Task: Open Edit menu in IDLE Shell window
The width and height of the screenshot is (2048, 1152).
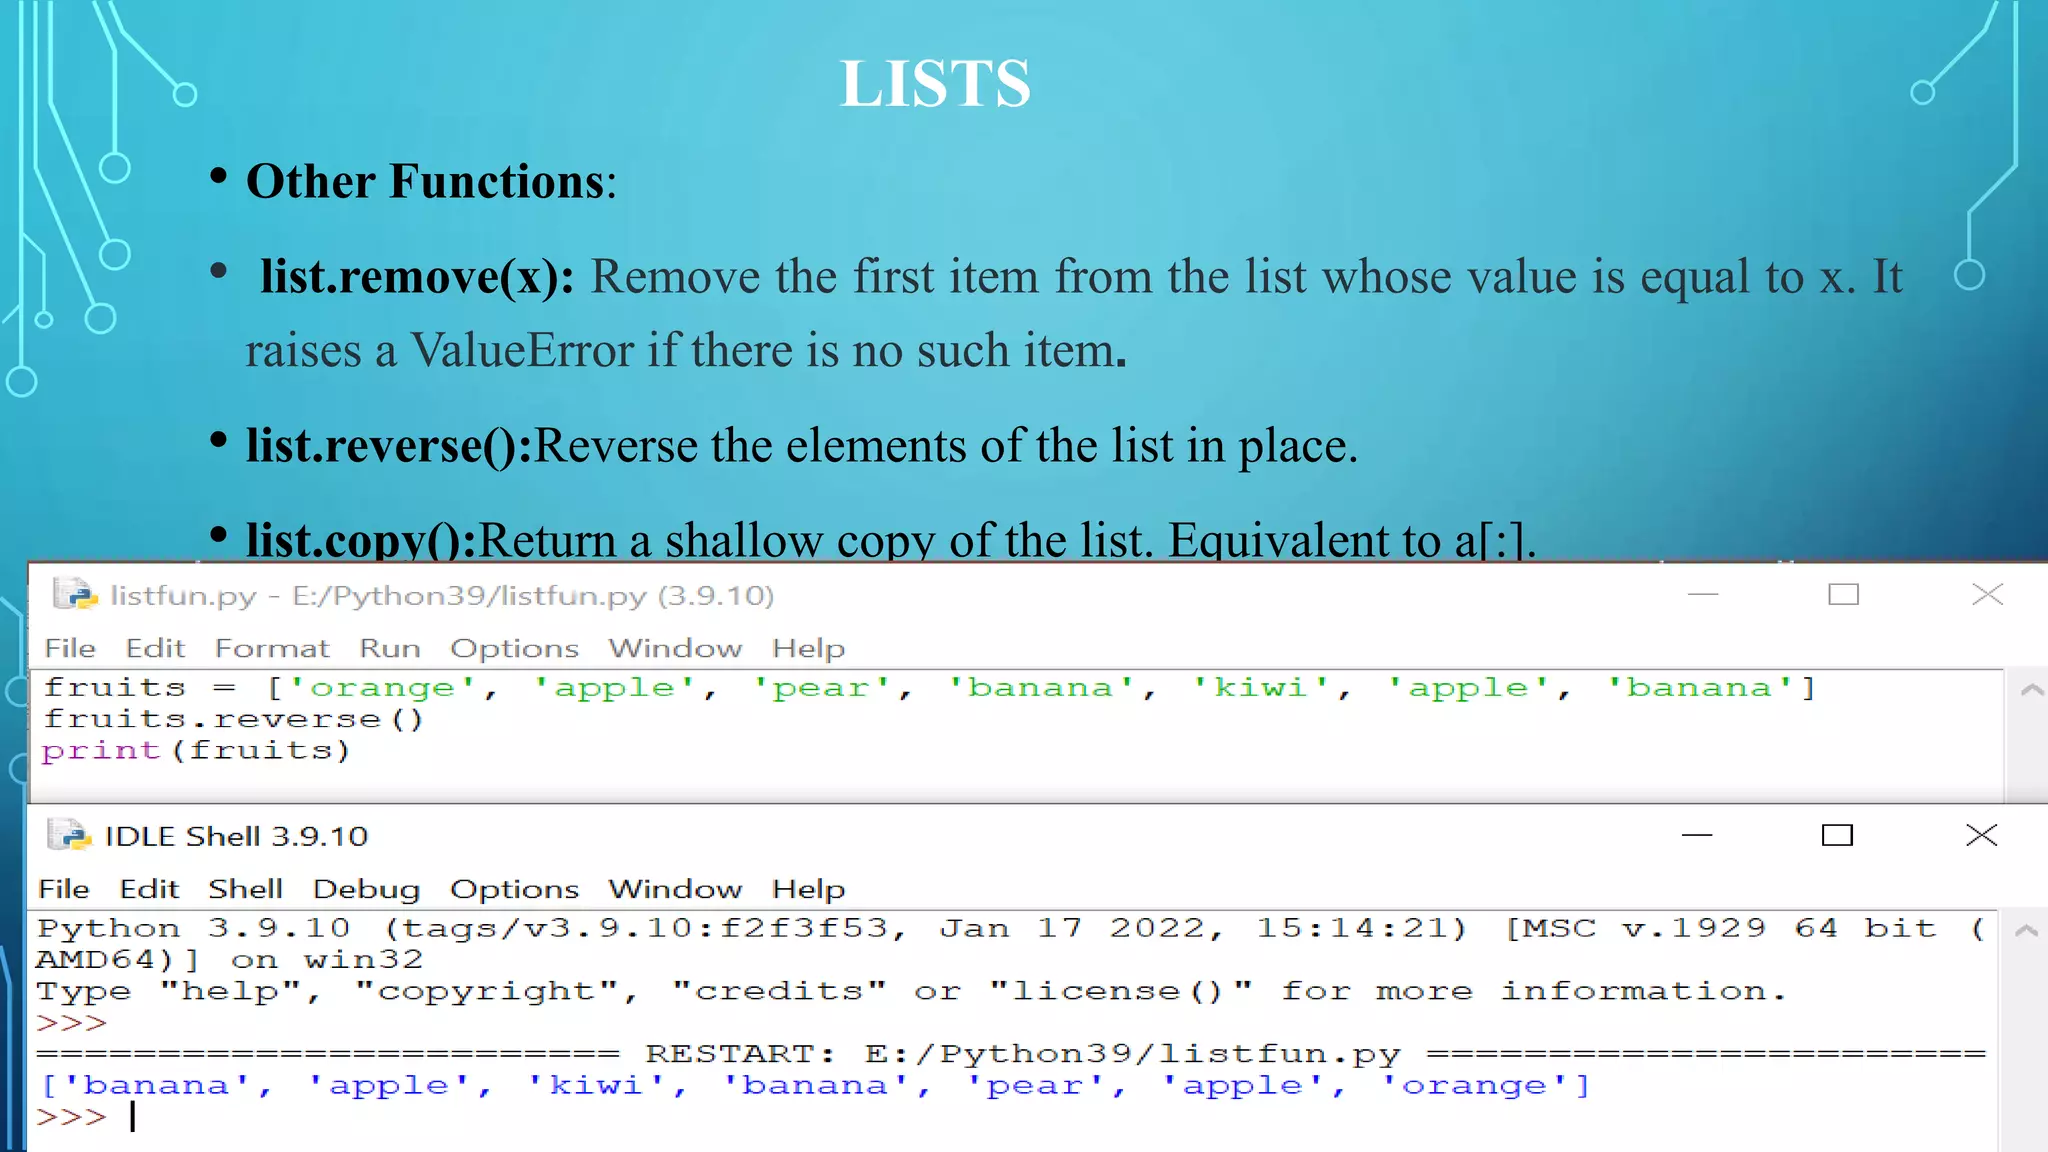Action: 149,889
